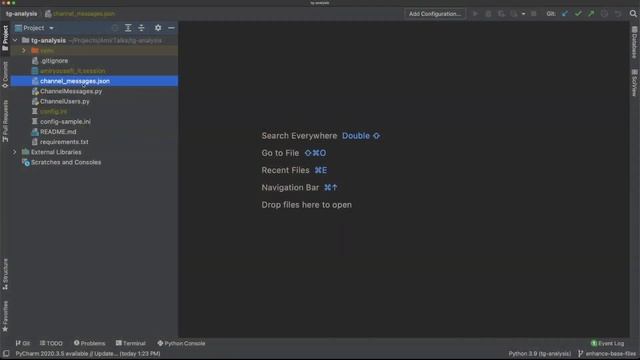Click the Git Commit green checkmark
The height and width of the screenshot is (360, 640).
pyautogui.click(x=578, y=13)
